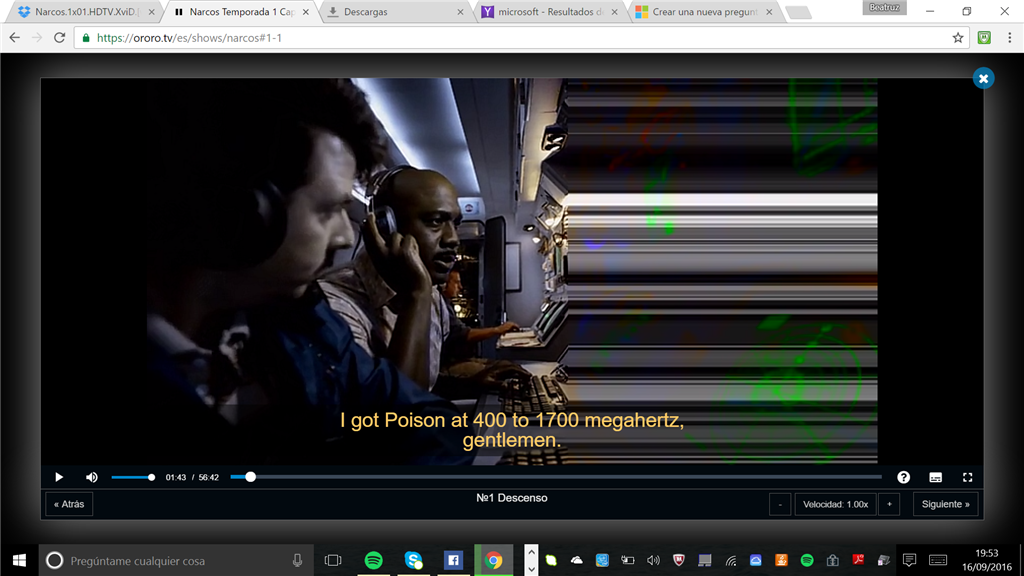Open Spotify from the taskbar
1024x576 pixels.
tap(374, 560)
